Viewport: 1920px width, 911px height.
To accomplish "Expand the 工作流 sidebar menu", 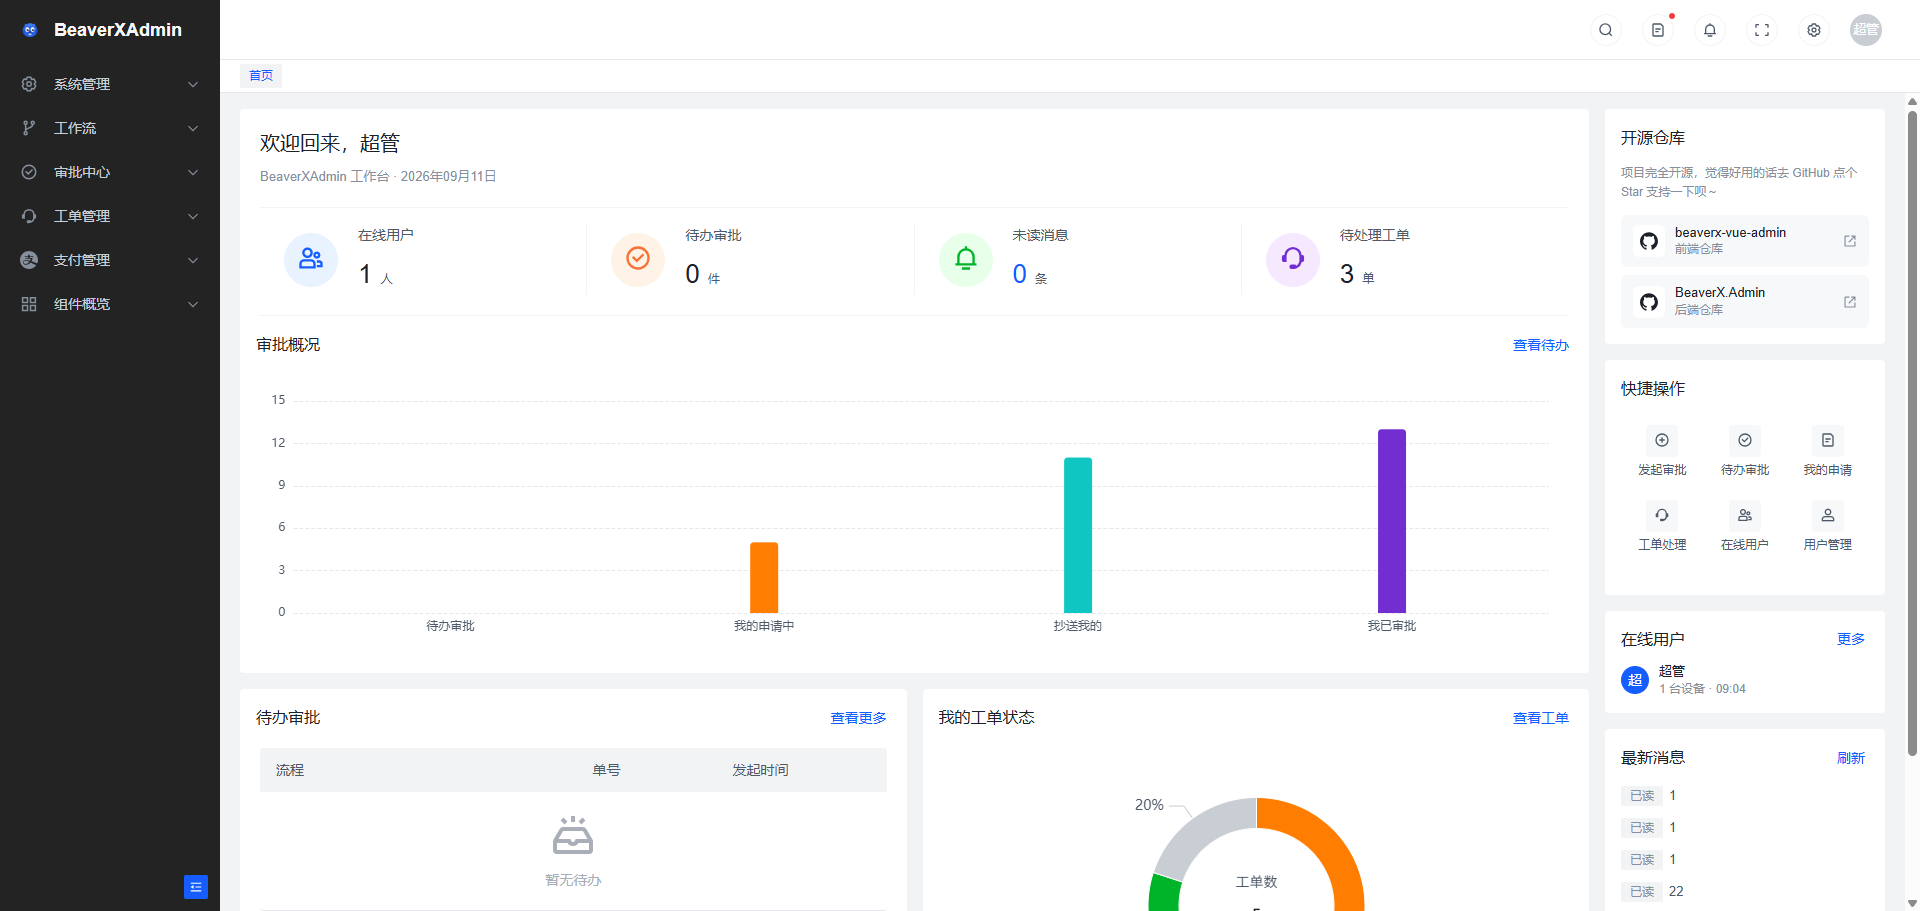I will coord(110,128).
